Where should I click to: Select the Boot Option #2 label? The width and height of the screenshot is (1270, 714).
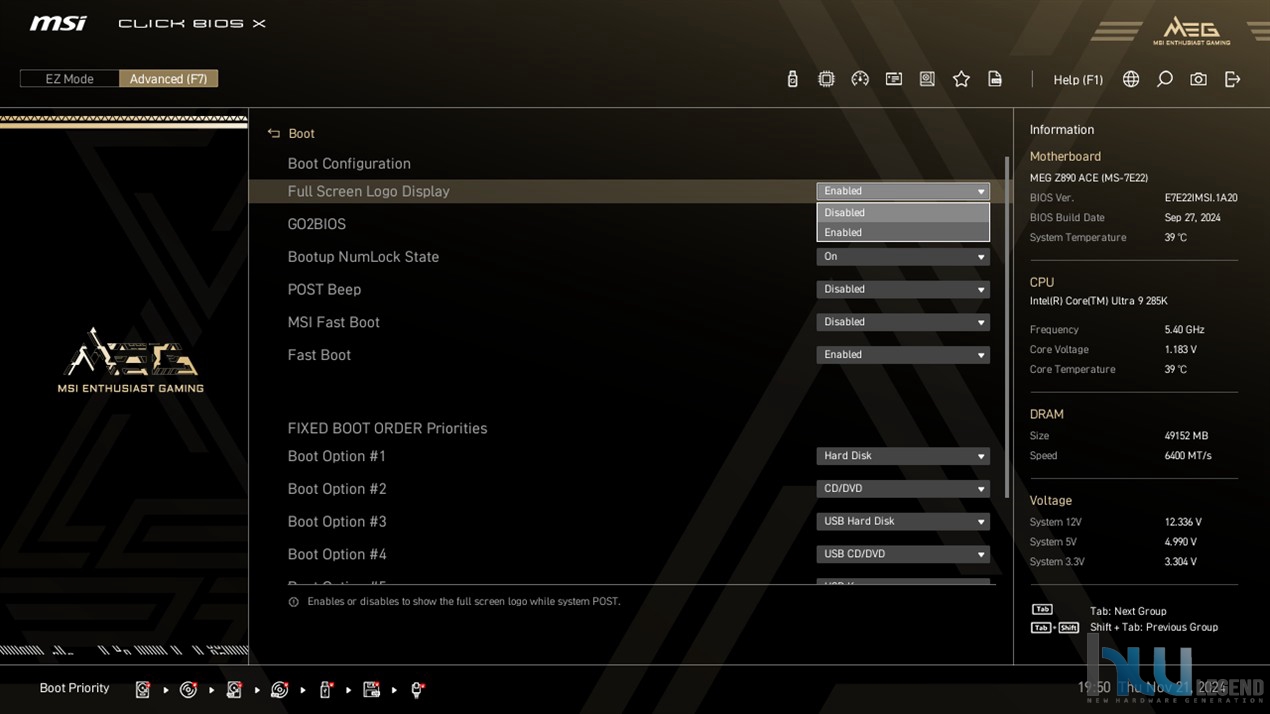[336, 489]
